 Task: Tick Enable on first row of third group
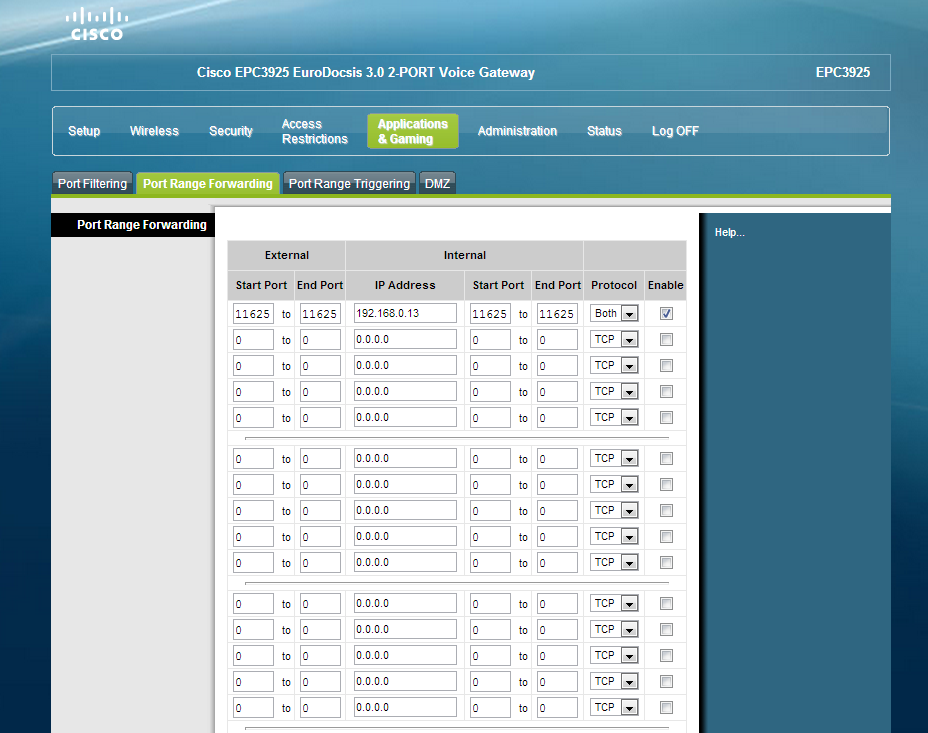[666, 603]
